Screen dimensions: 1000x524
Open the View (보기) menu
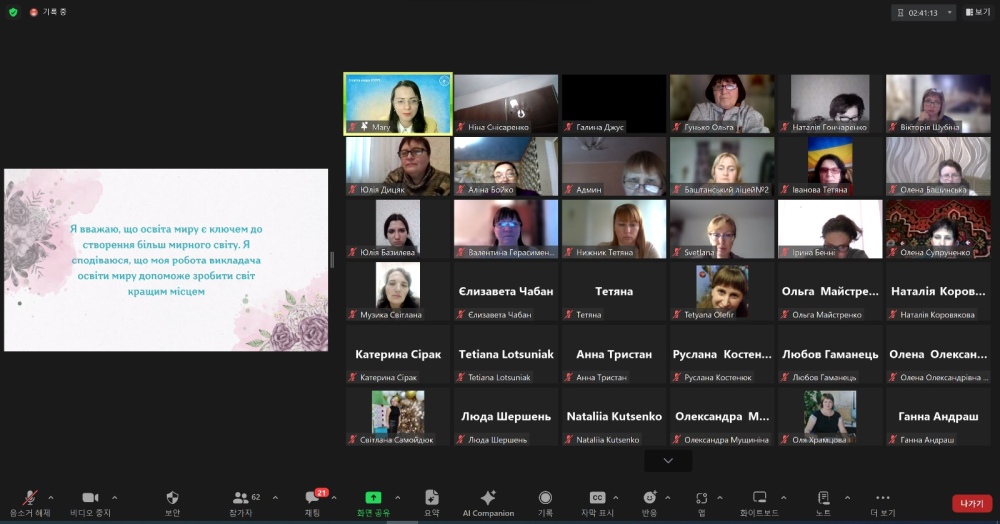pyautogui.click(x=977, y=13)
